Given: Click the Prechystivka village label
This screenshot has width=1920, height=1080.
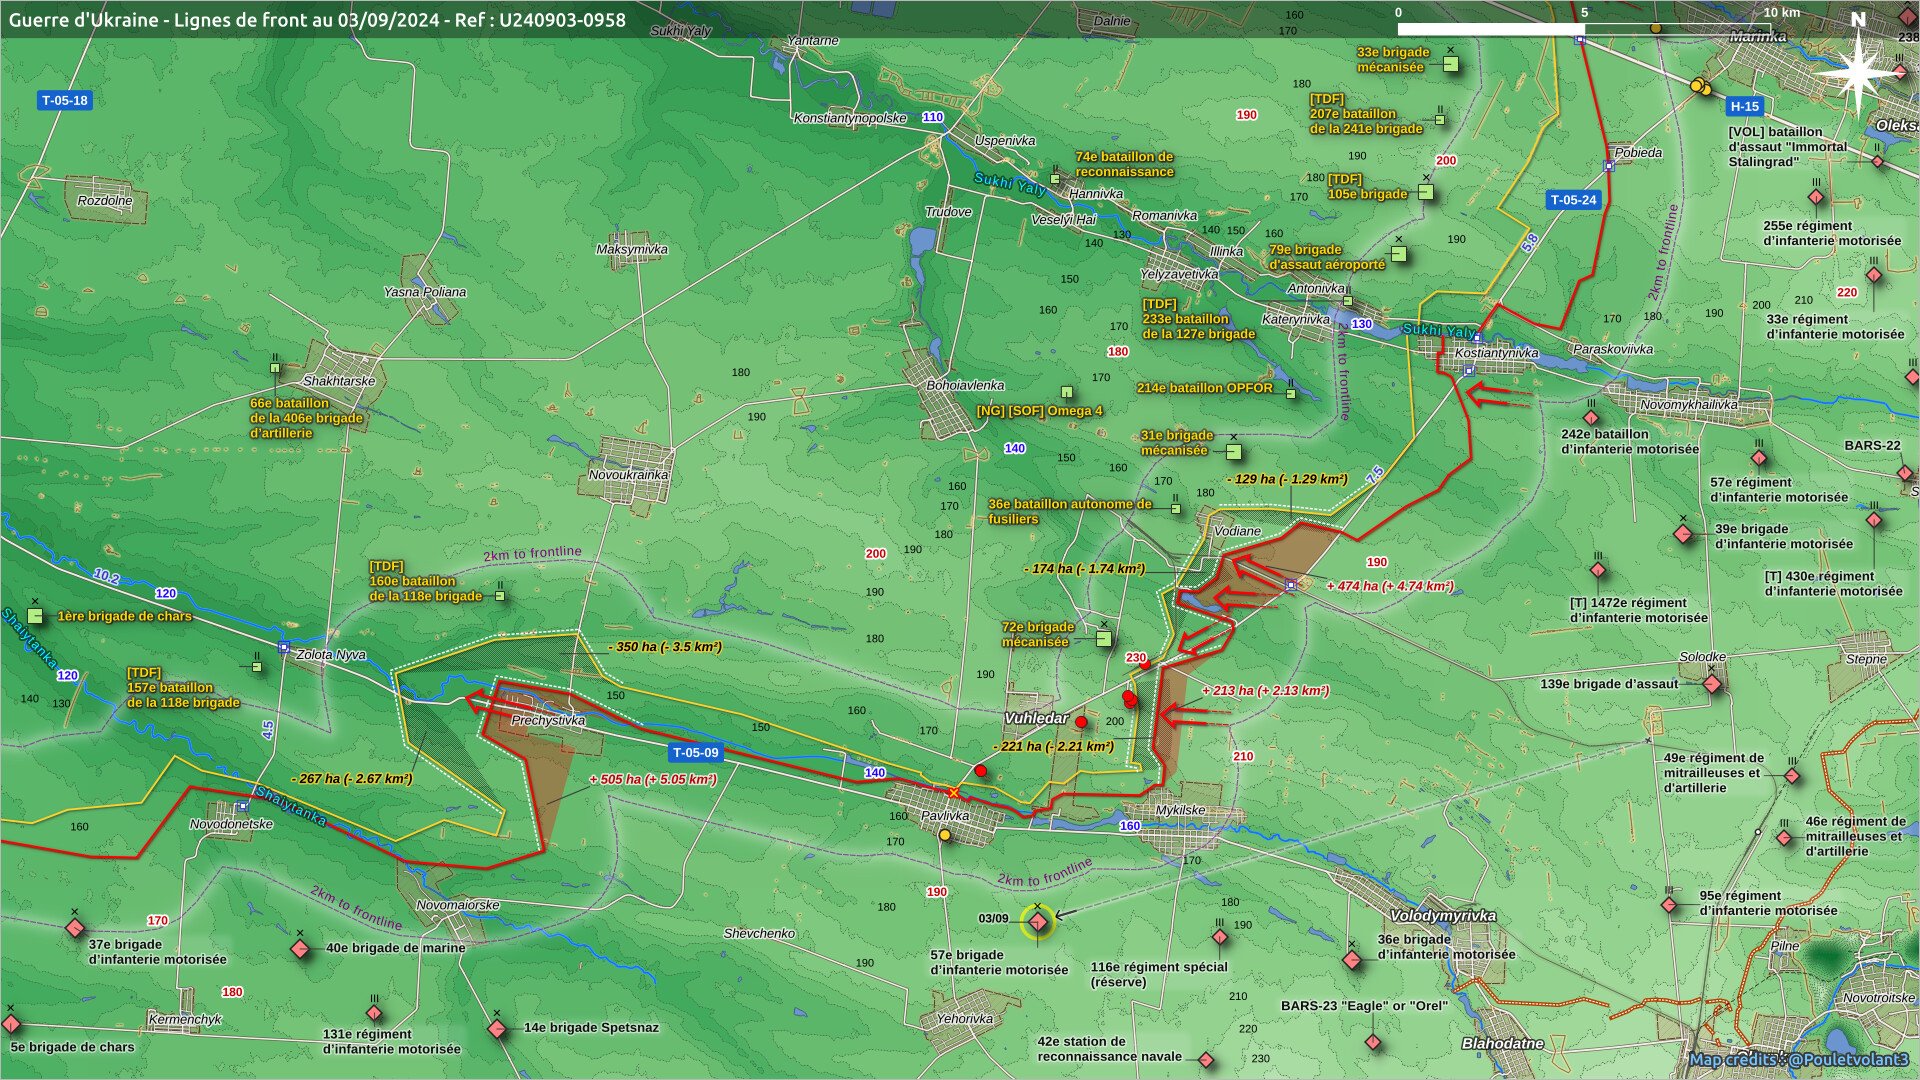Looking at the screenshot, I should click(x=548, y=720).
